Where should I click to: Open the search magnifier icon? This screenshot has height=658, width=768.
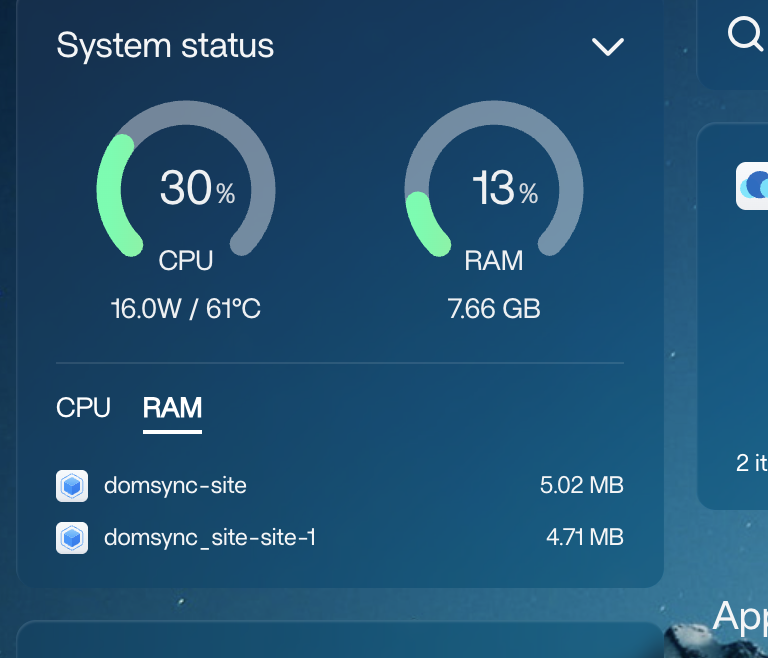coord(745,33)
